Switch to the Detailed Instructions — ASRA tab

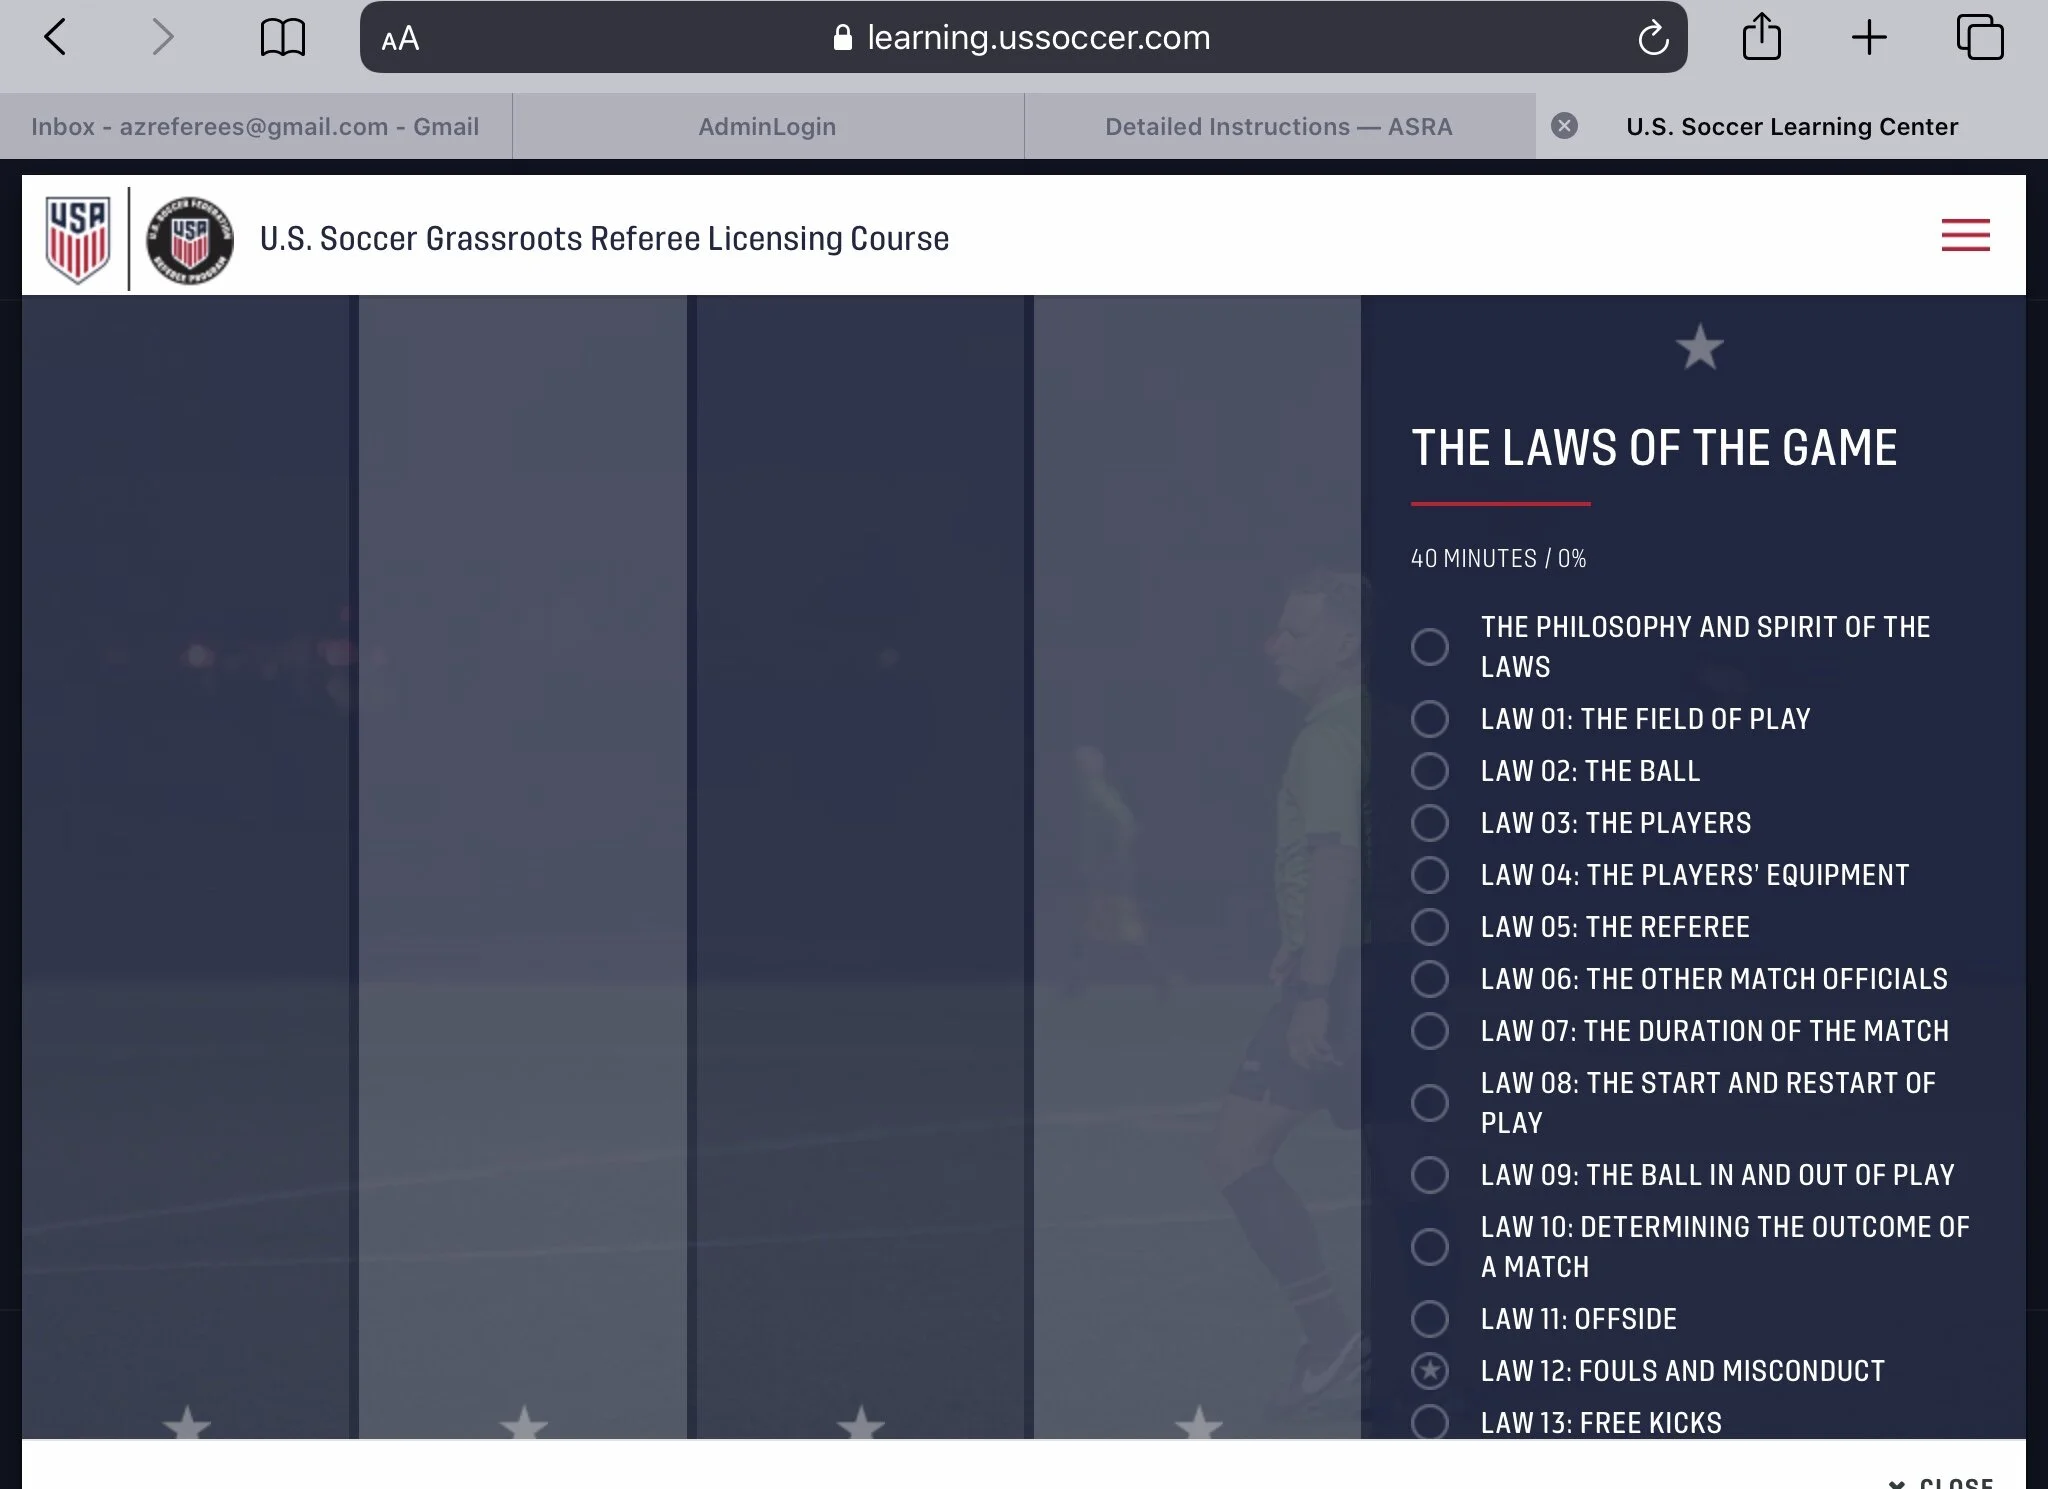[x=1279, y=127]
